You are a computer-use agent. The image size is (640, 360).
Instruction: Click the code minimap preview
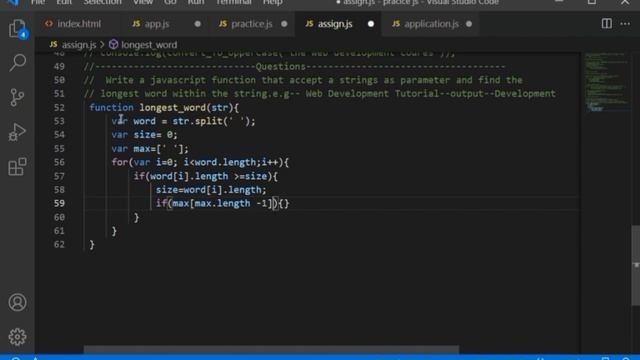pos(607,82)
